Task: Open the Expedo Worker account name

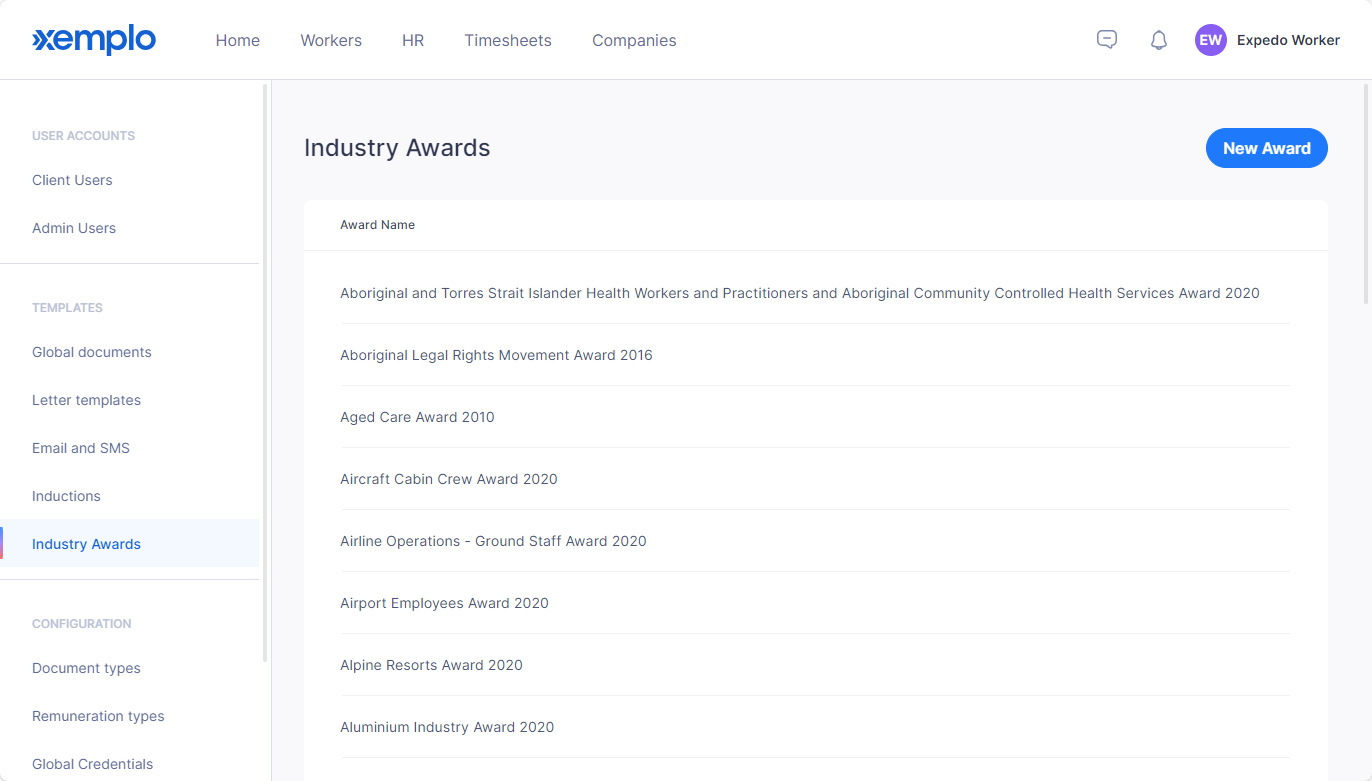Action: pyautogui.click(x=1288, y=40)
